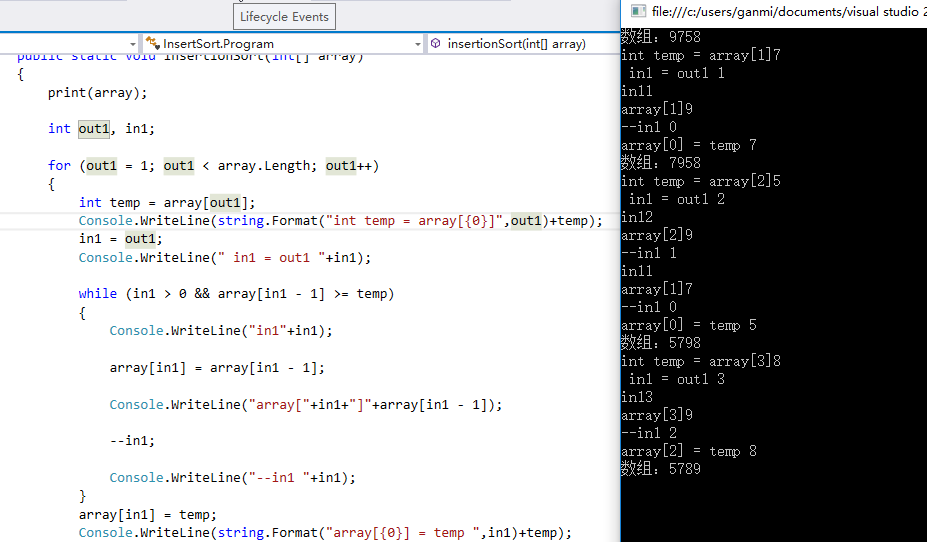Click console line 'int temp = array[2]5'
Viewport: 927px width, 542px height.
click(701, 181)
